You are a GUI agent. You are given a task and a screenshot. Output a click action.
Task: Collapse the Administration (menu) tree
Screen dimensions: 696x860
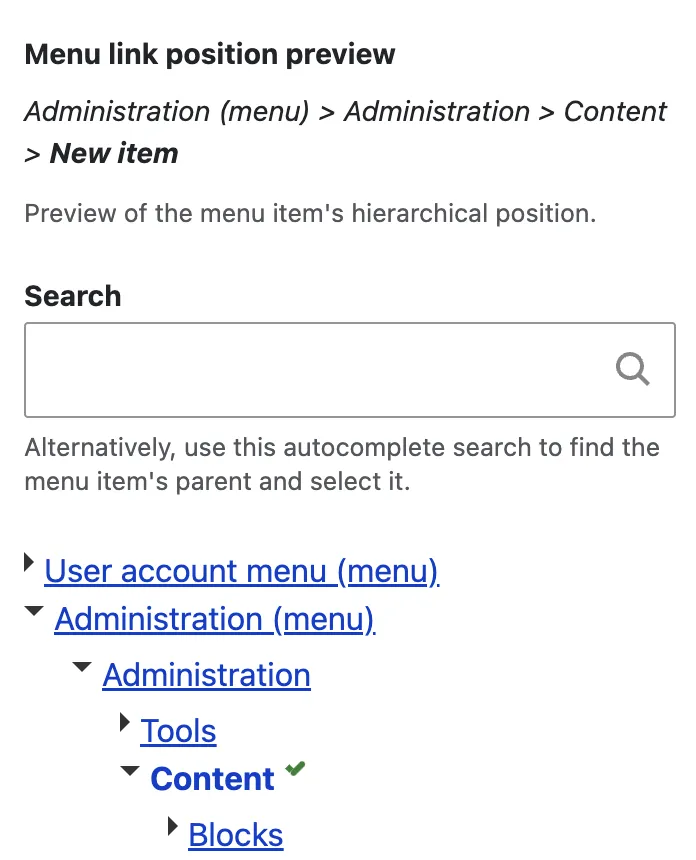[x=33, y=610]
